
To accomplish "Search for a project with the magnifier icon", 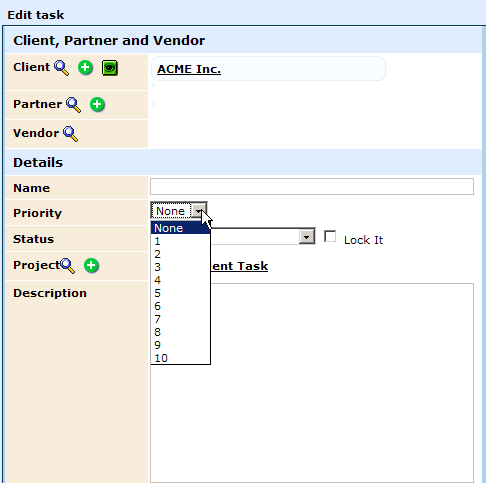I will [68, 266].
